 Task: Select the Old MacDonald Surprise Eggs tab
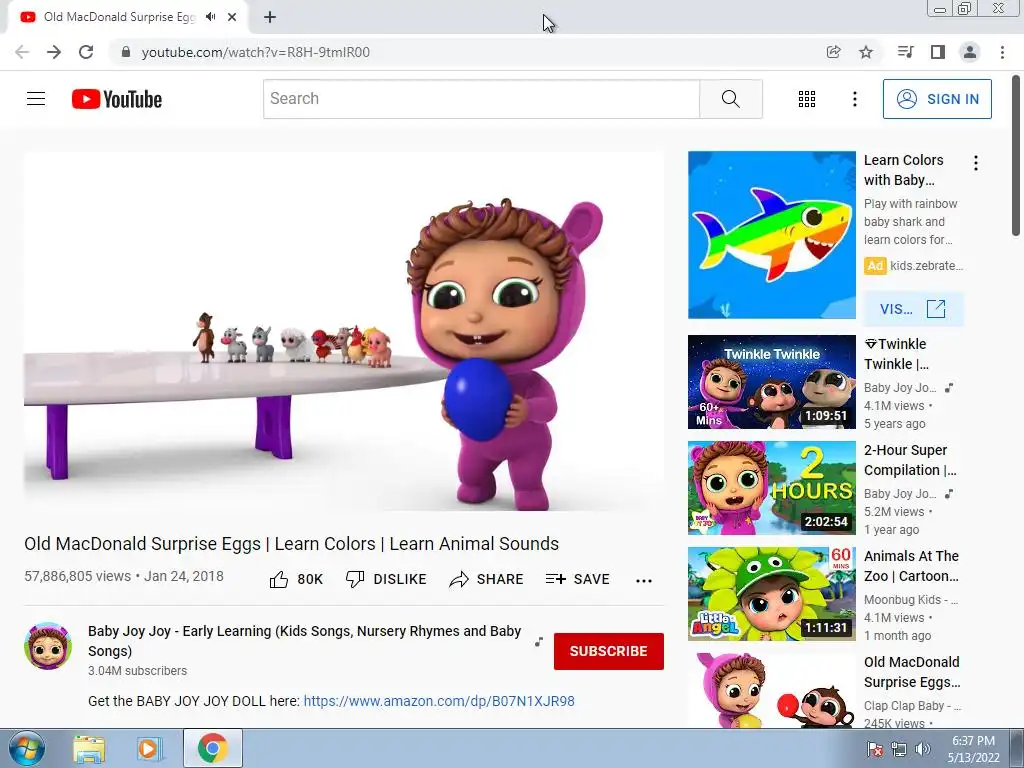click(x=120, y=17)
